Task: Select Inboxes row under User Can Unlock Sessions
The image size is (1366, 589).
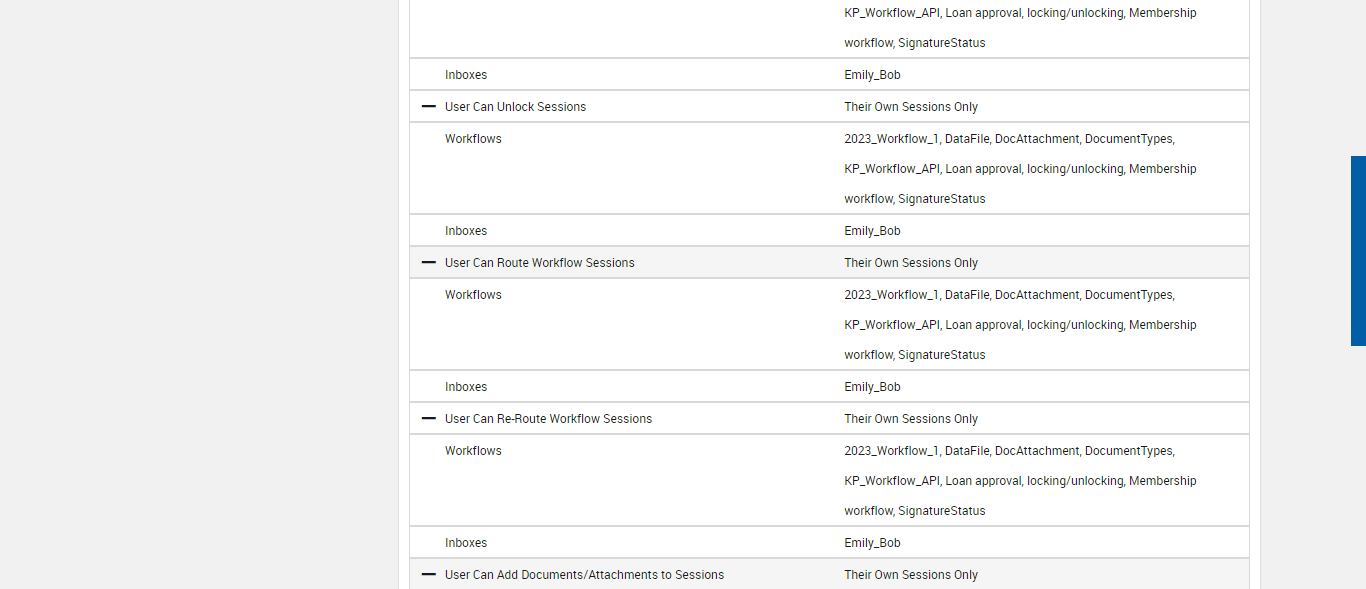Action: [466, 231]
